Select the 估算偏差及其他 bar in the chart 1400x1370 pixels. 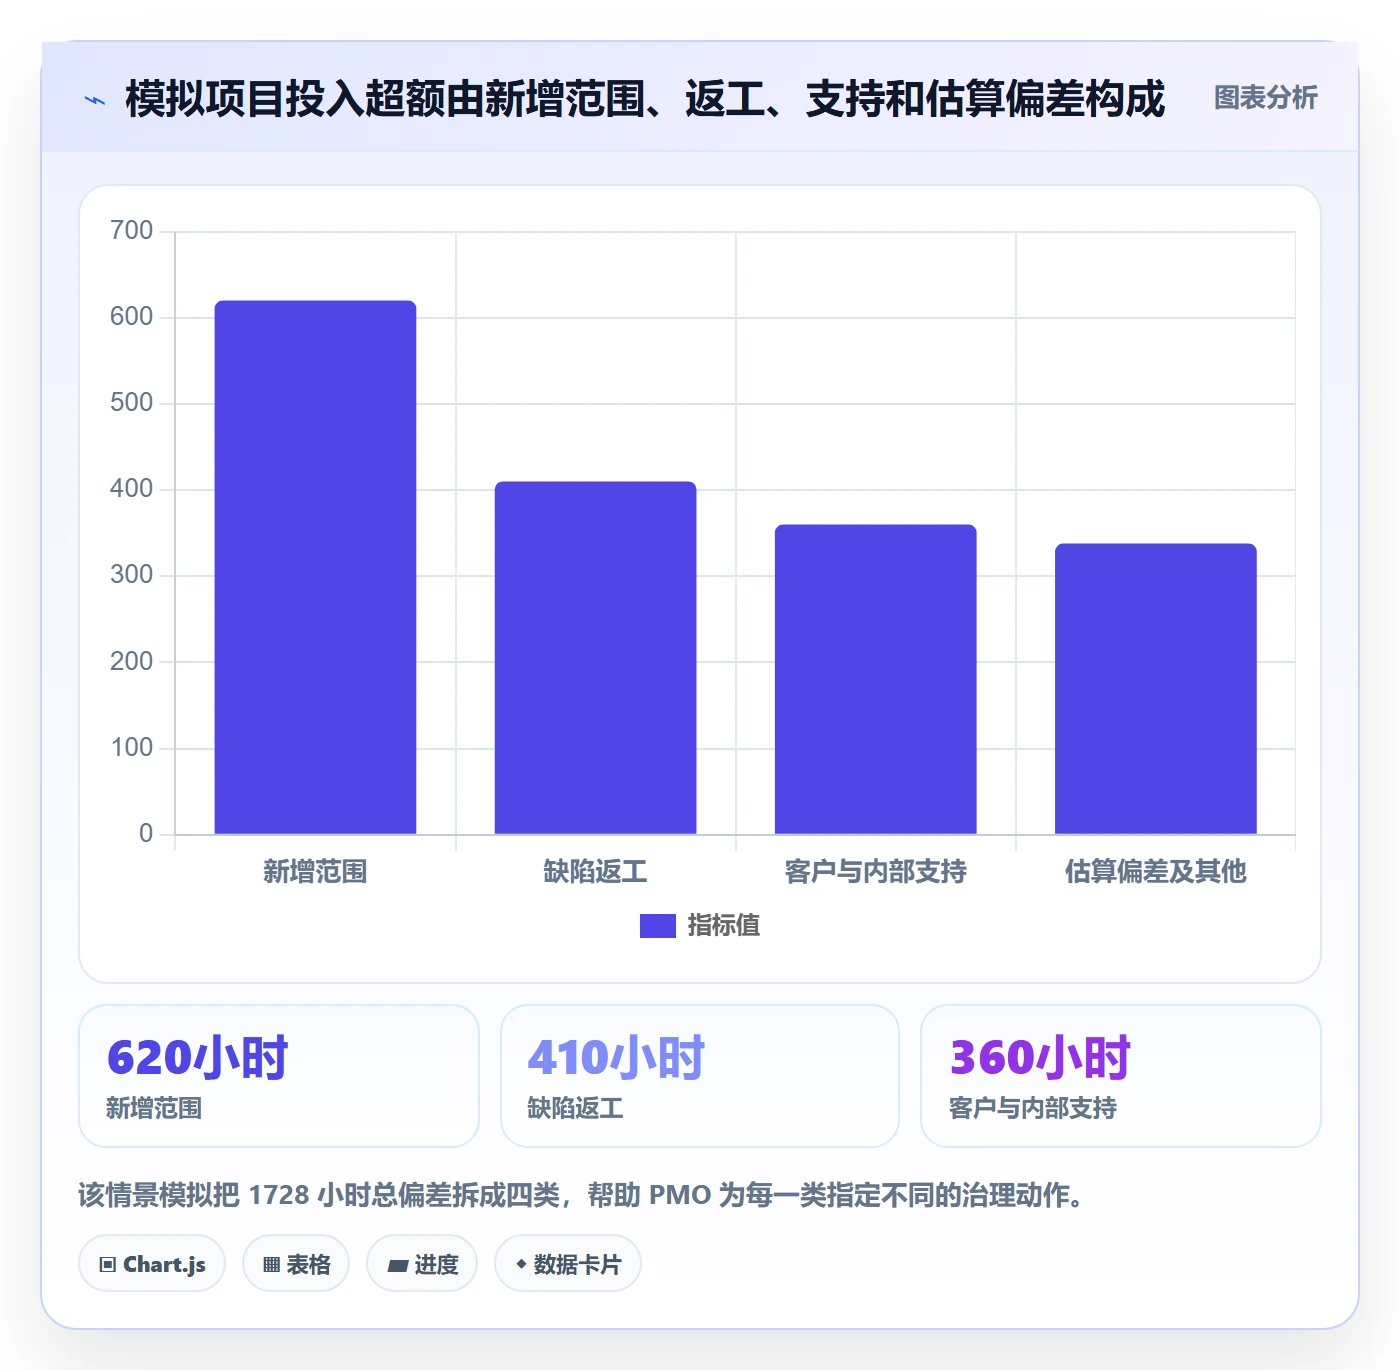(1155, 689)
